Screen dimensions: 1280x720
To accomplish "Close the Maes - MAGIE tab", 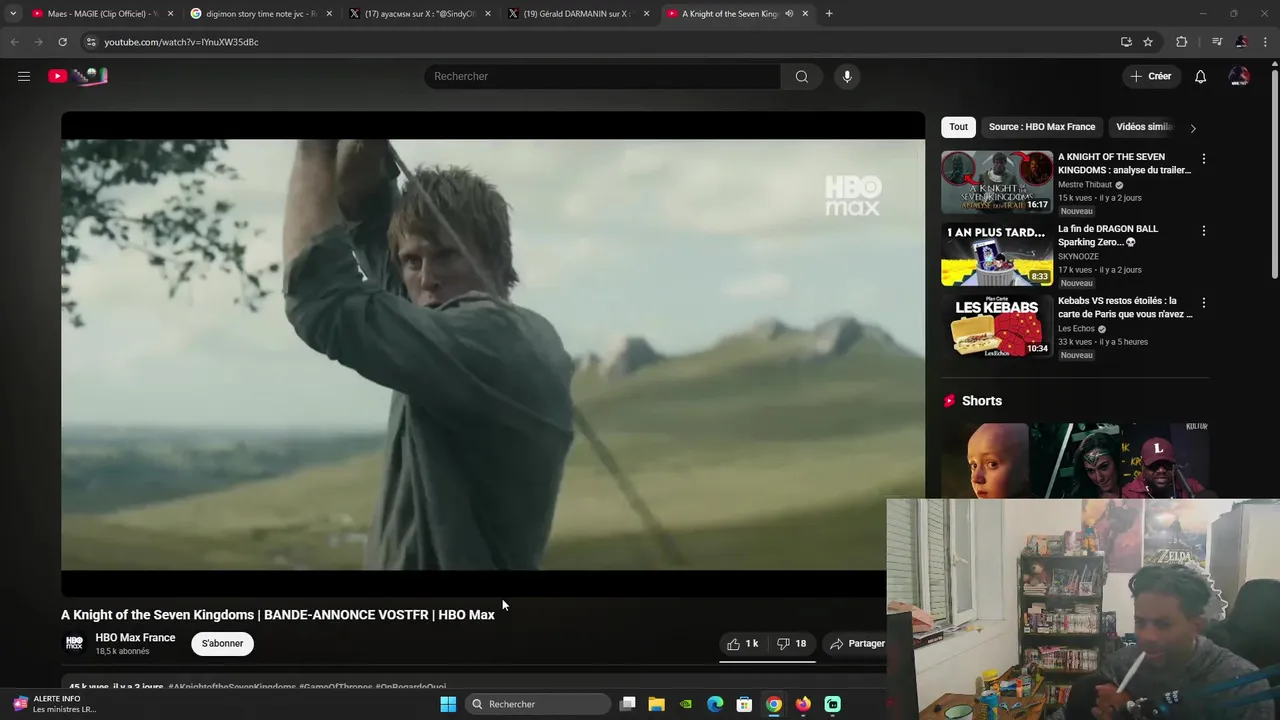I will [x=170, y=14].
